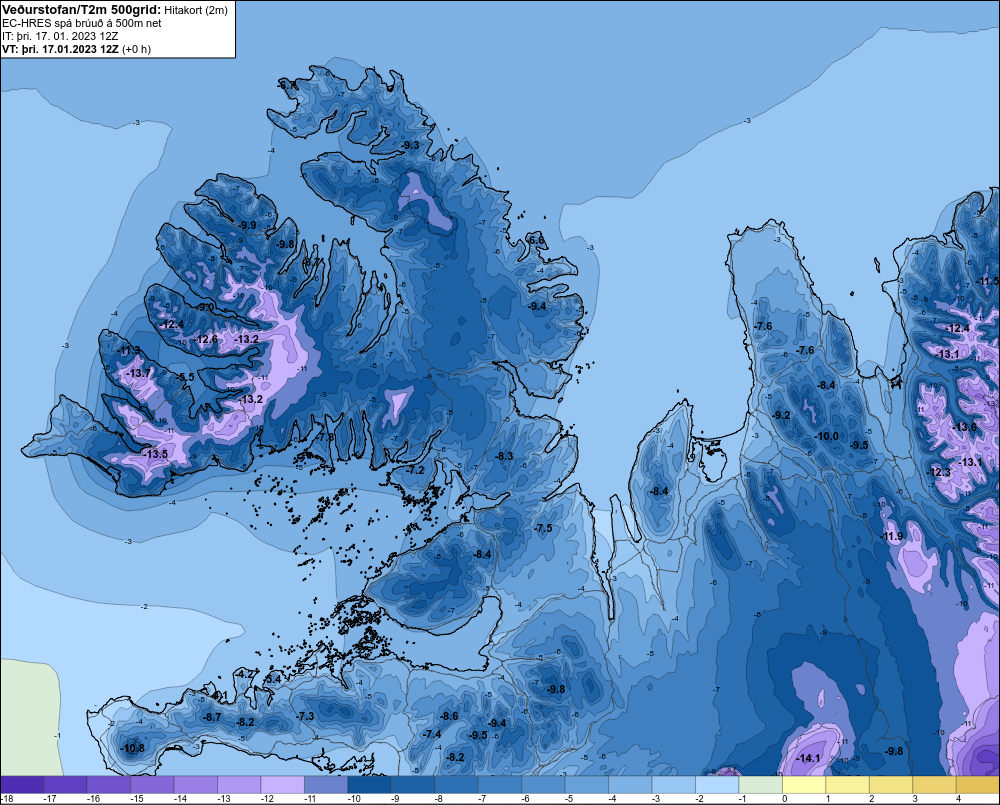The image size is (1000, 805).
Task: Click the -14.1 temperature value
Action: click(x=809, y=758)
